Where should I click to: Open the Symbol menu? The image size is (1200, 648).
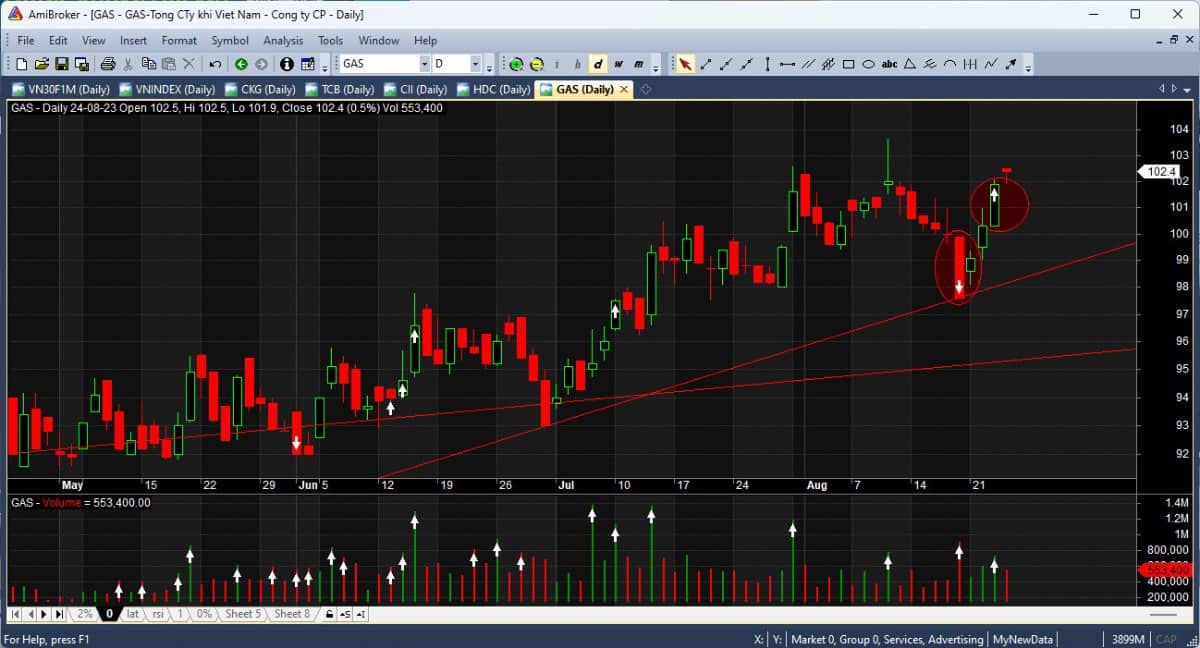pos(230,41)
